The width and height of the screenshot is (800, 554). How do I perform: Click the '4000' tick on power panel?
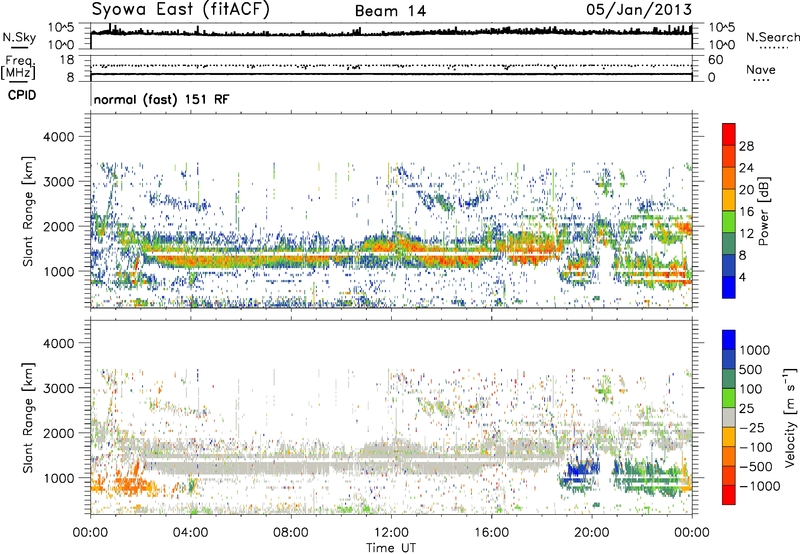pyautogui.click(x=59, y=137)
